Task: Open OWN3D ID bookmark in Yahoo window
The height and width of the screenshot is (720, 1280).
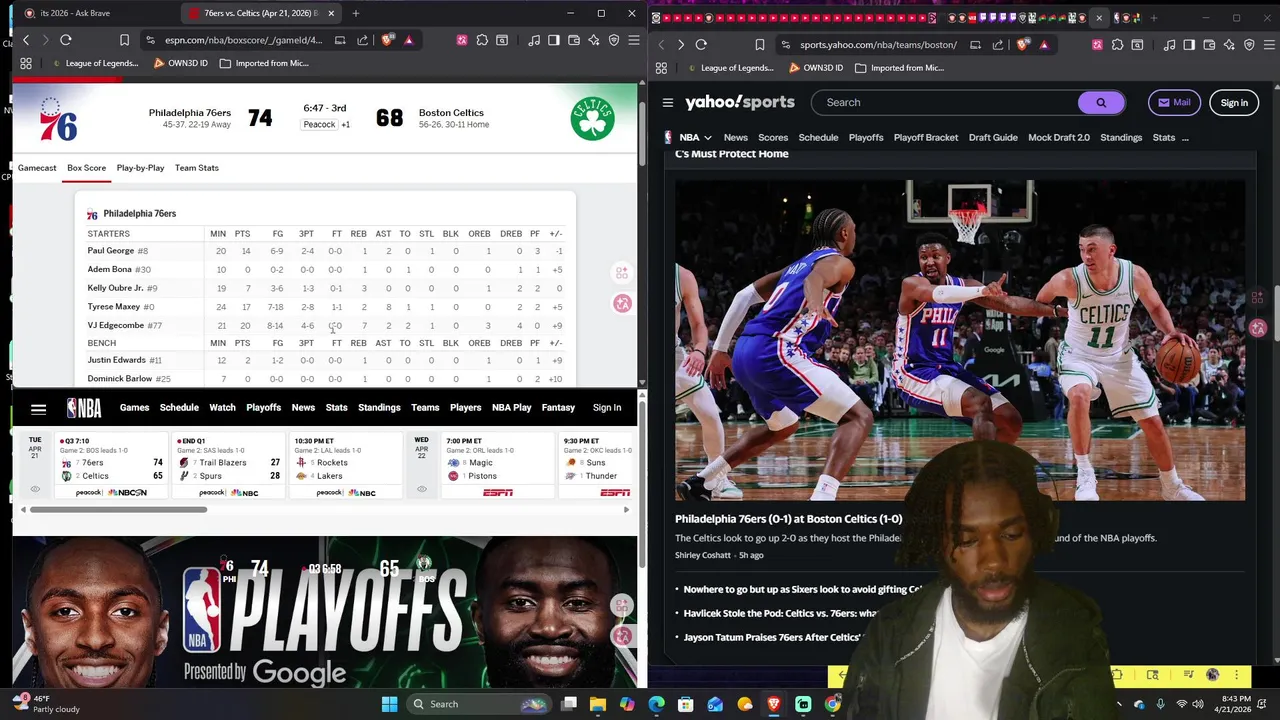Action: coord(814,68)
